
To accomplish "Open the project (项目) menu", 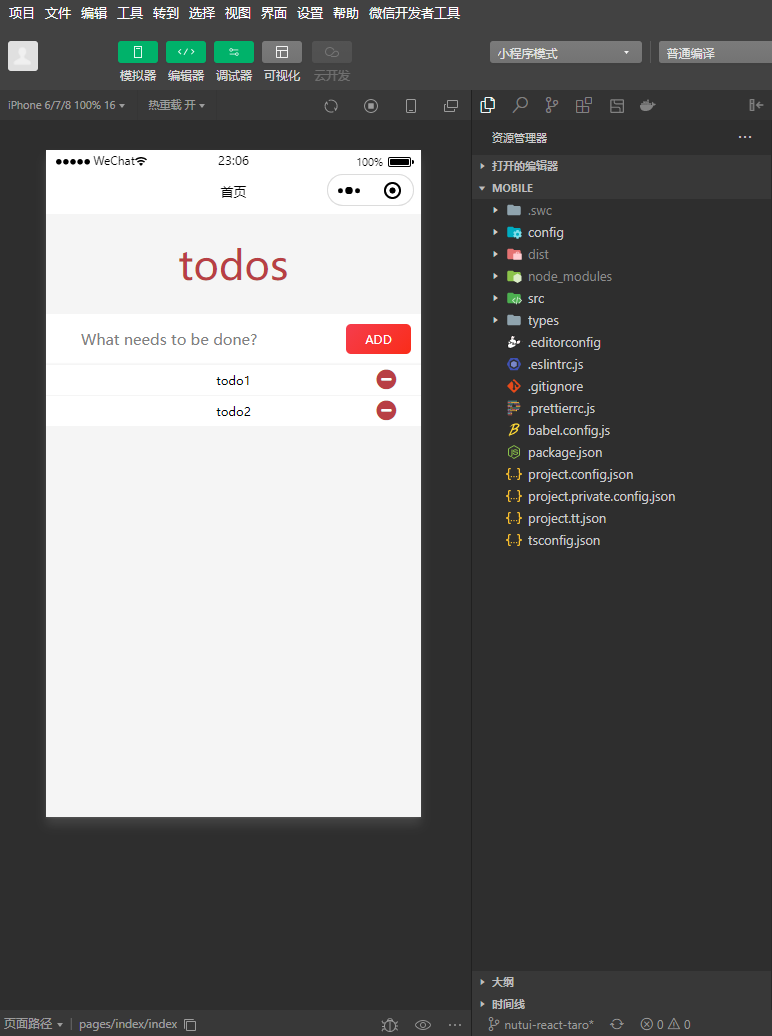I will tap(22, 13).
